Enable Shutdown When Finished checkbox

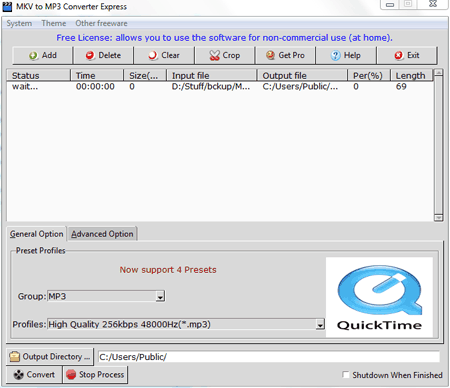(x=346, y=375)
